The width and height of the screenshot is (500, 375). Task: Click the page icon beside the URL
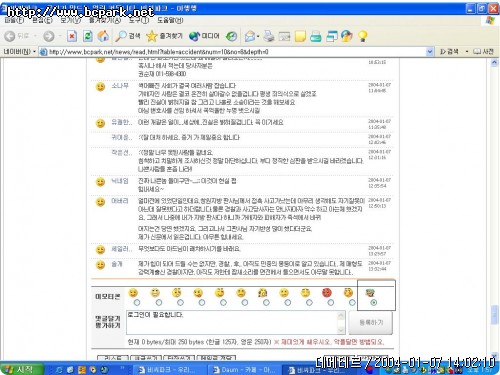pyautogui.click(x=43, y=52)
